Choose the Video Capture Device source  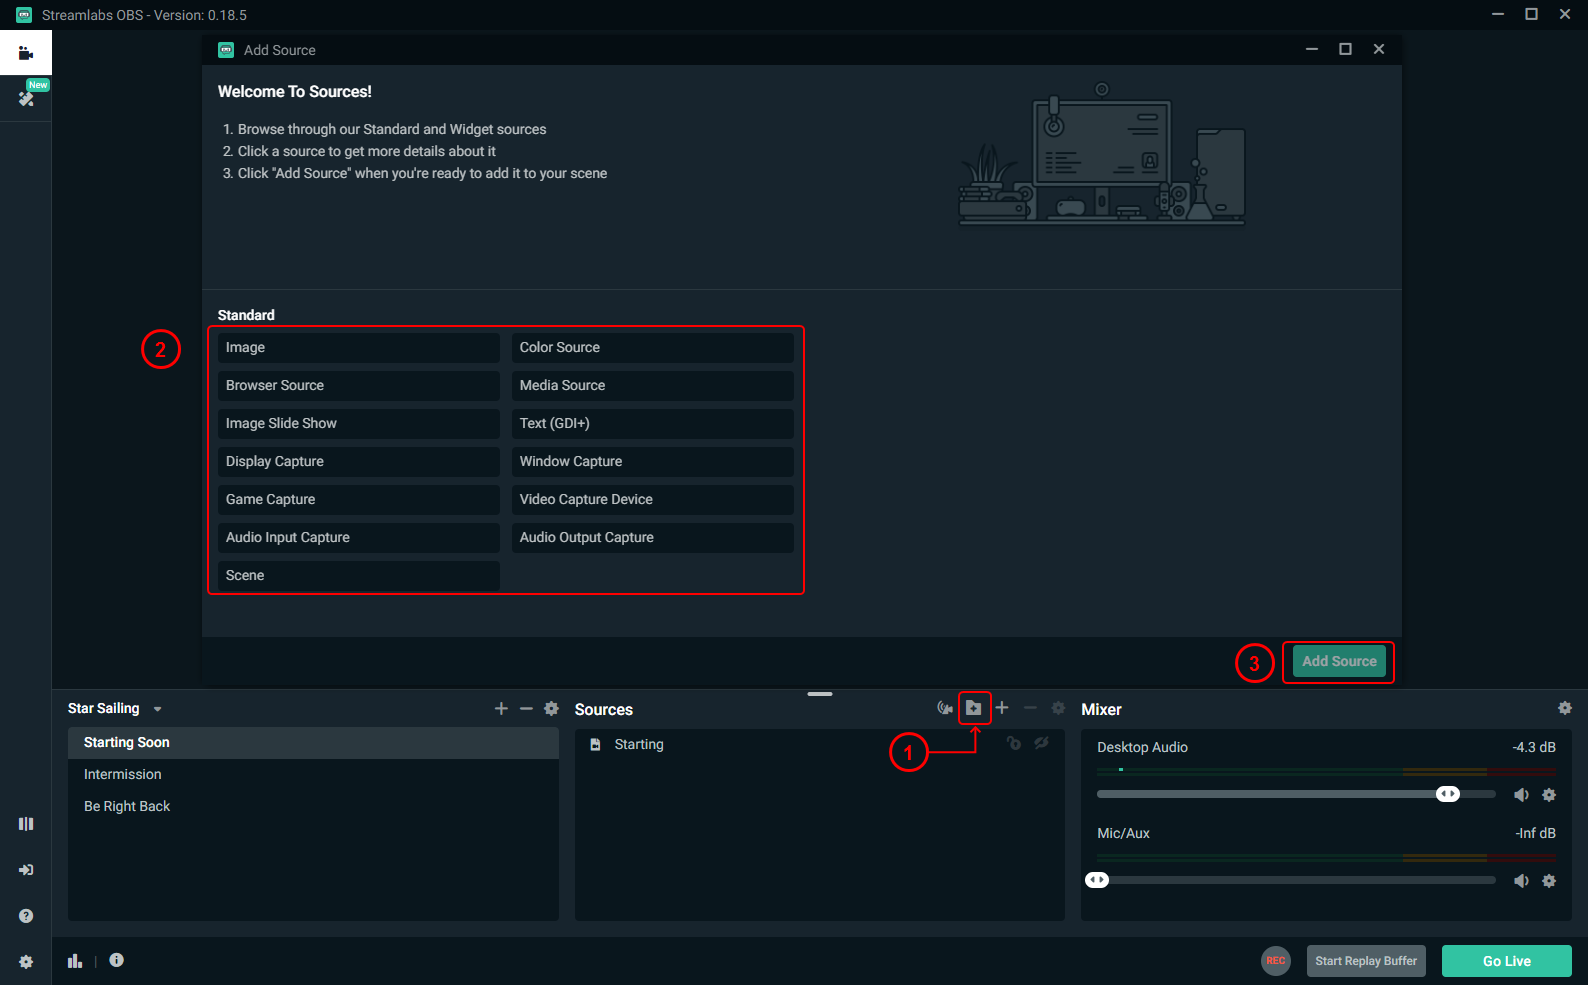click(653, 499)
